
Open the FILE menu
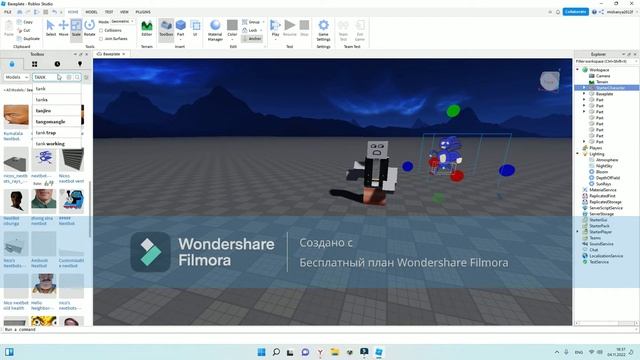[8, 12]
